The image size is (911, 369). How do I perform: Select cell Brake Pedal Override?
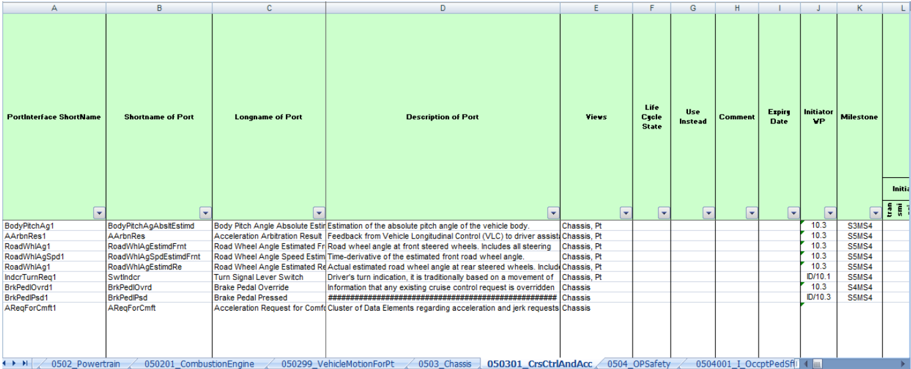(x=269, y=288)
